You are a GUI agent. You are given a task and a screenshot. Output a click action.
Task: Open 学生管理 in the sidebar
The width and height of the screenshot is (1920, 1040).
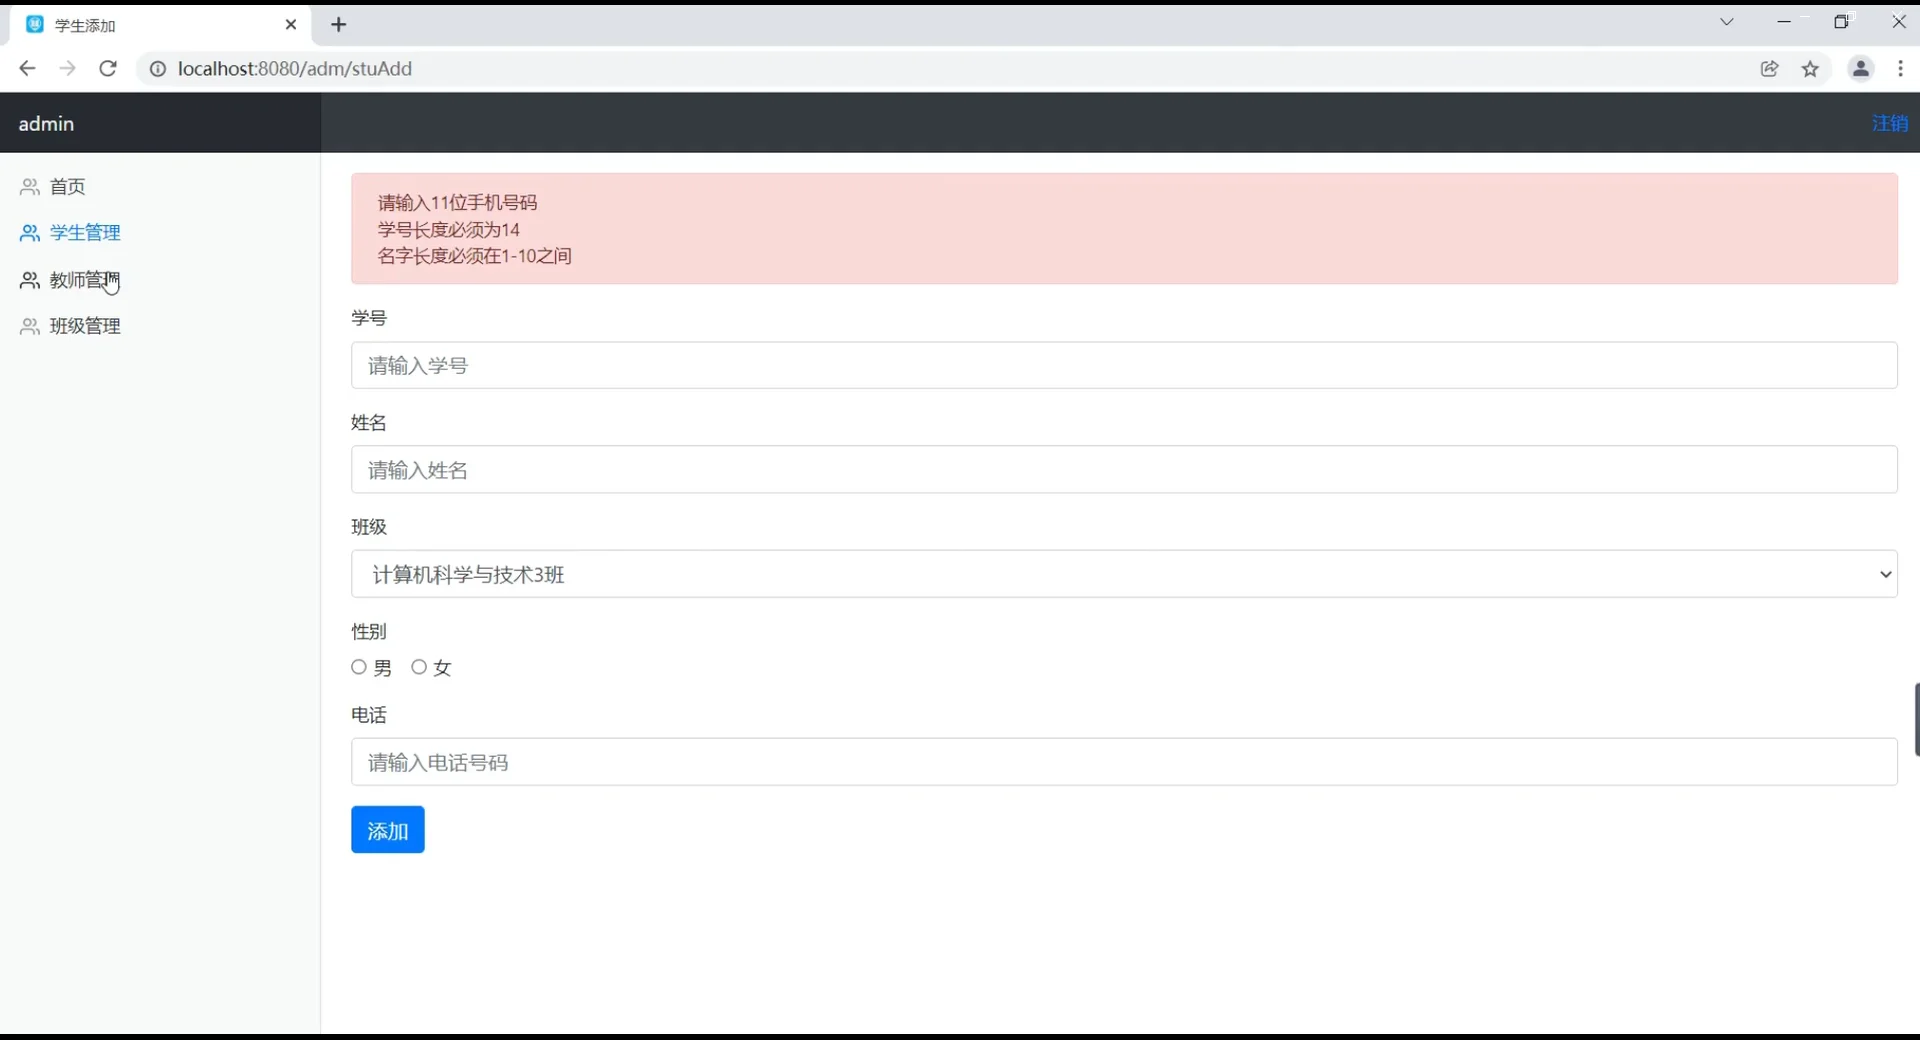[85, 232]
